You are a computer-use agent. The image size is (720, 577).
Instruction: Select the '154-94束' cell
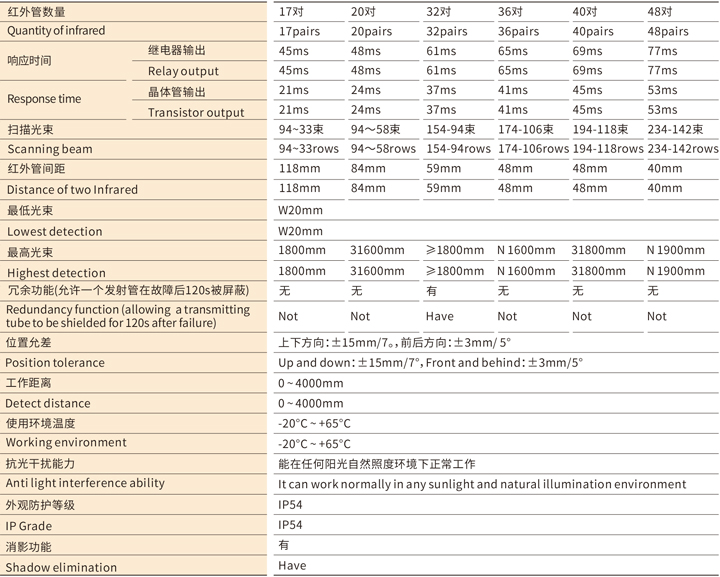point(451,129)
